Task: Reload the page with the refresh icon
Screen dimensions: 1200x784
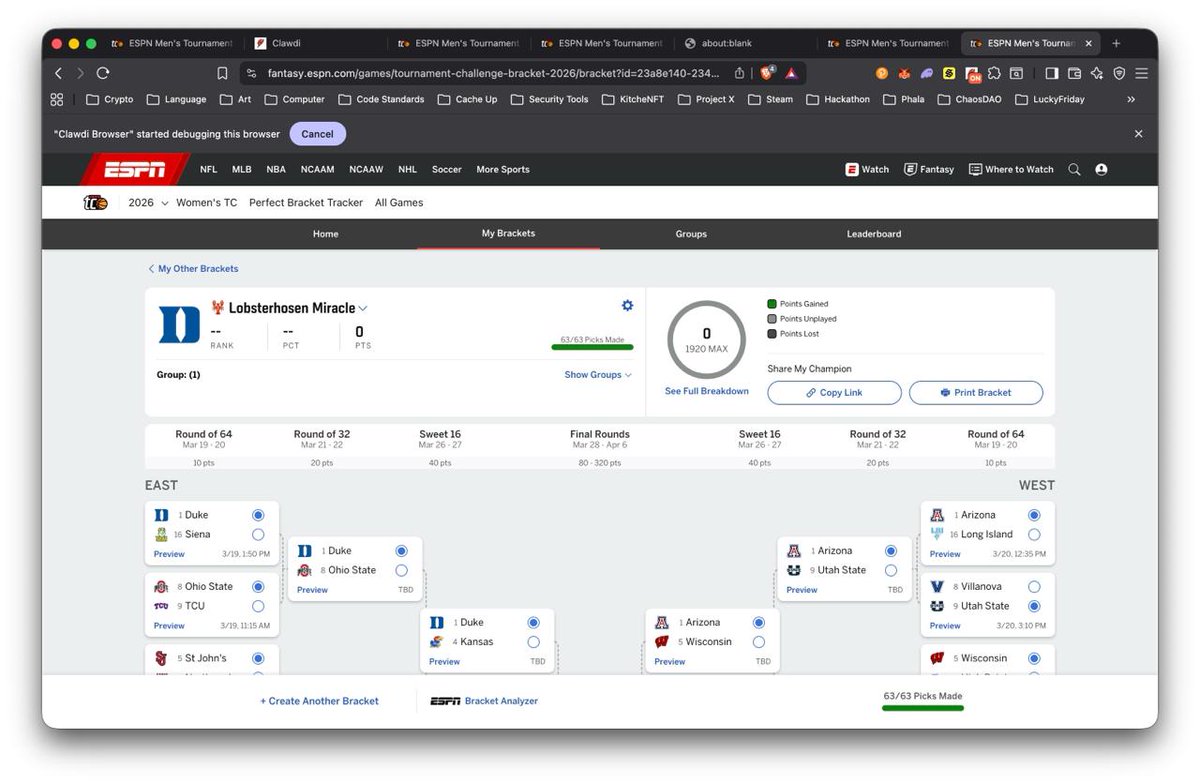Action: coord(103,73)
